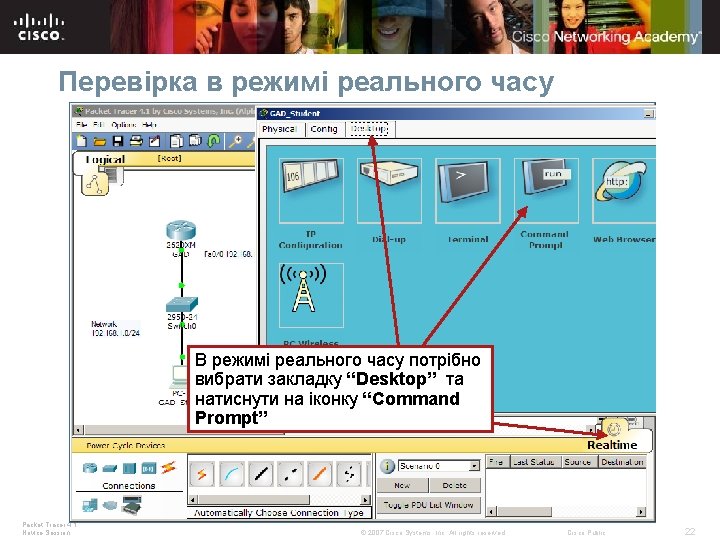The height and width of the screenshot is (540, 720).
Task: Click the New file toolbar icon
Action: (x=81, y=141)
